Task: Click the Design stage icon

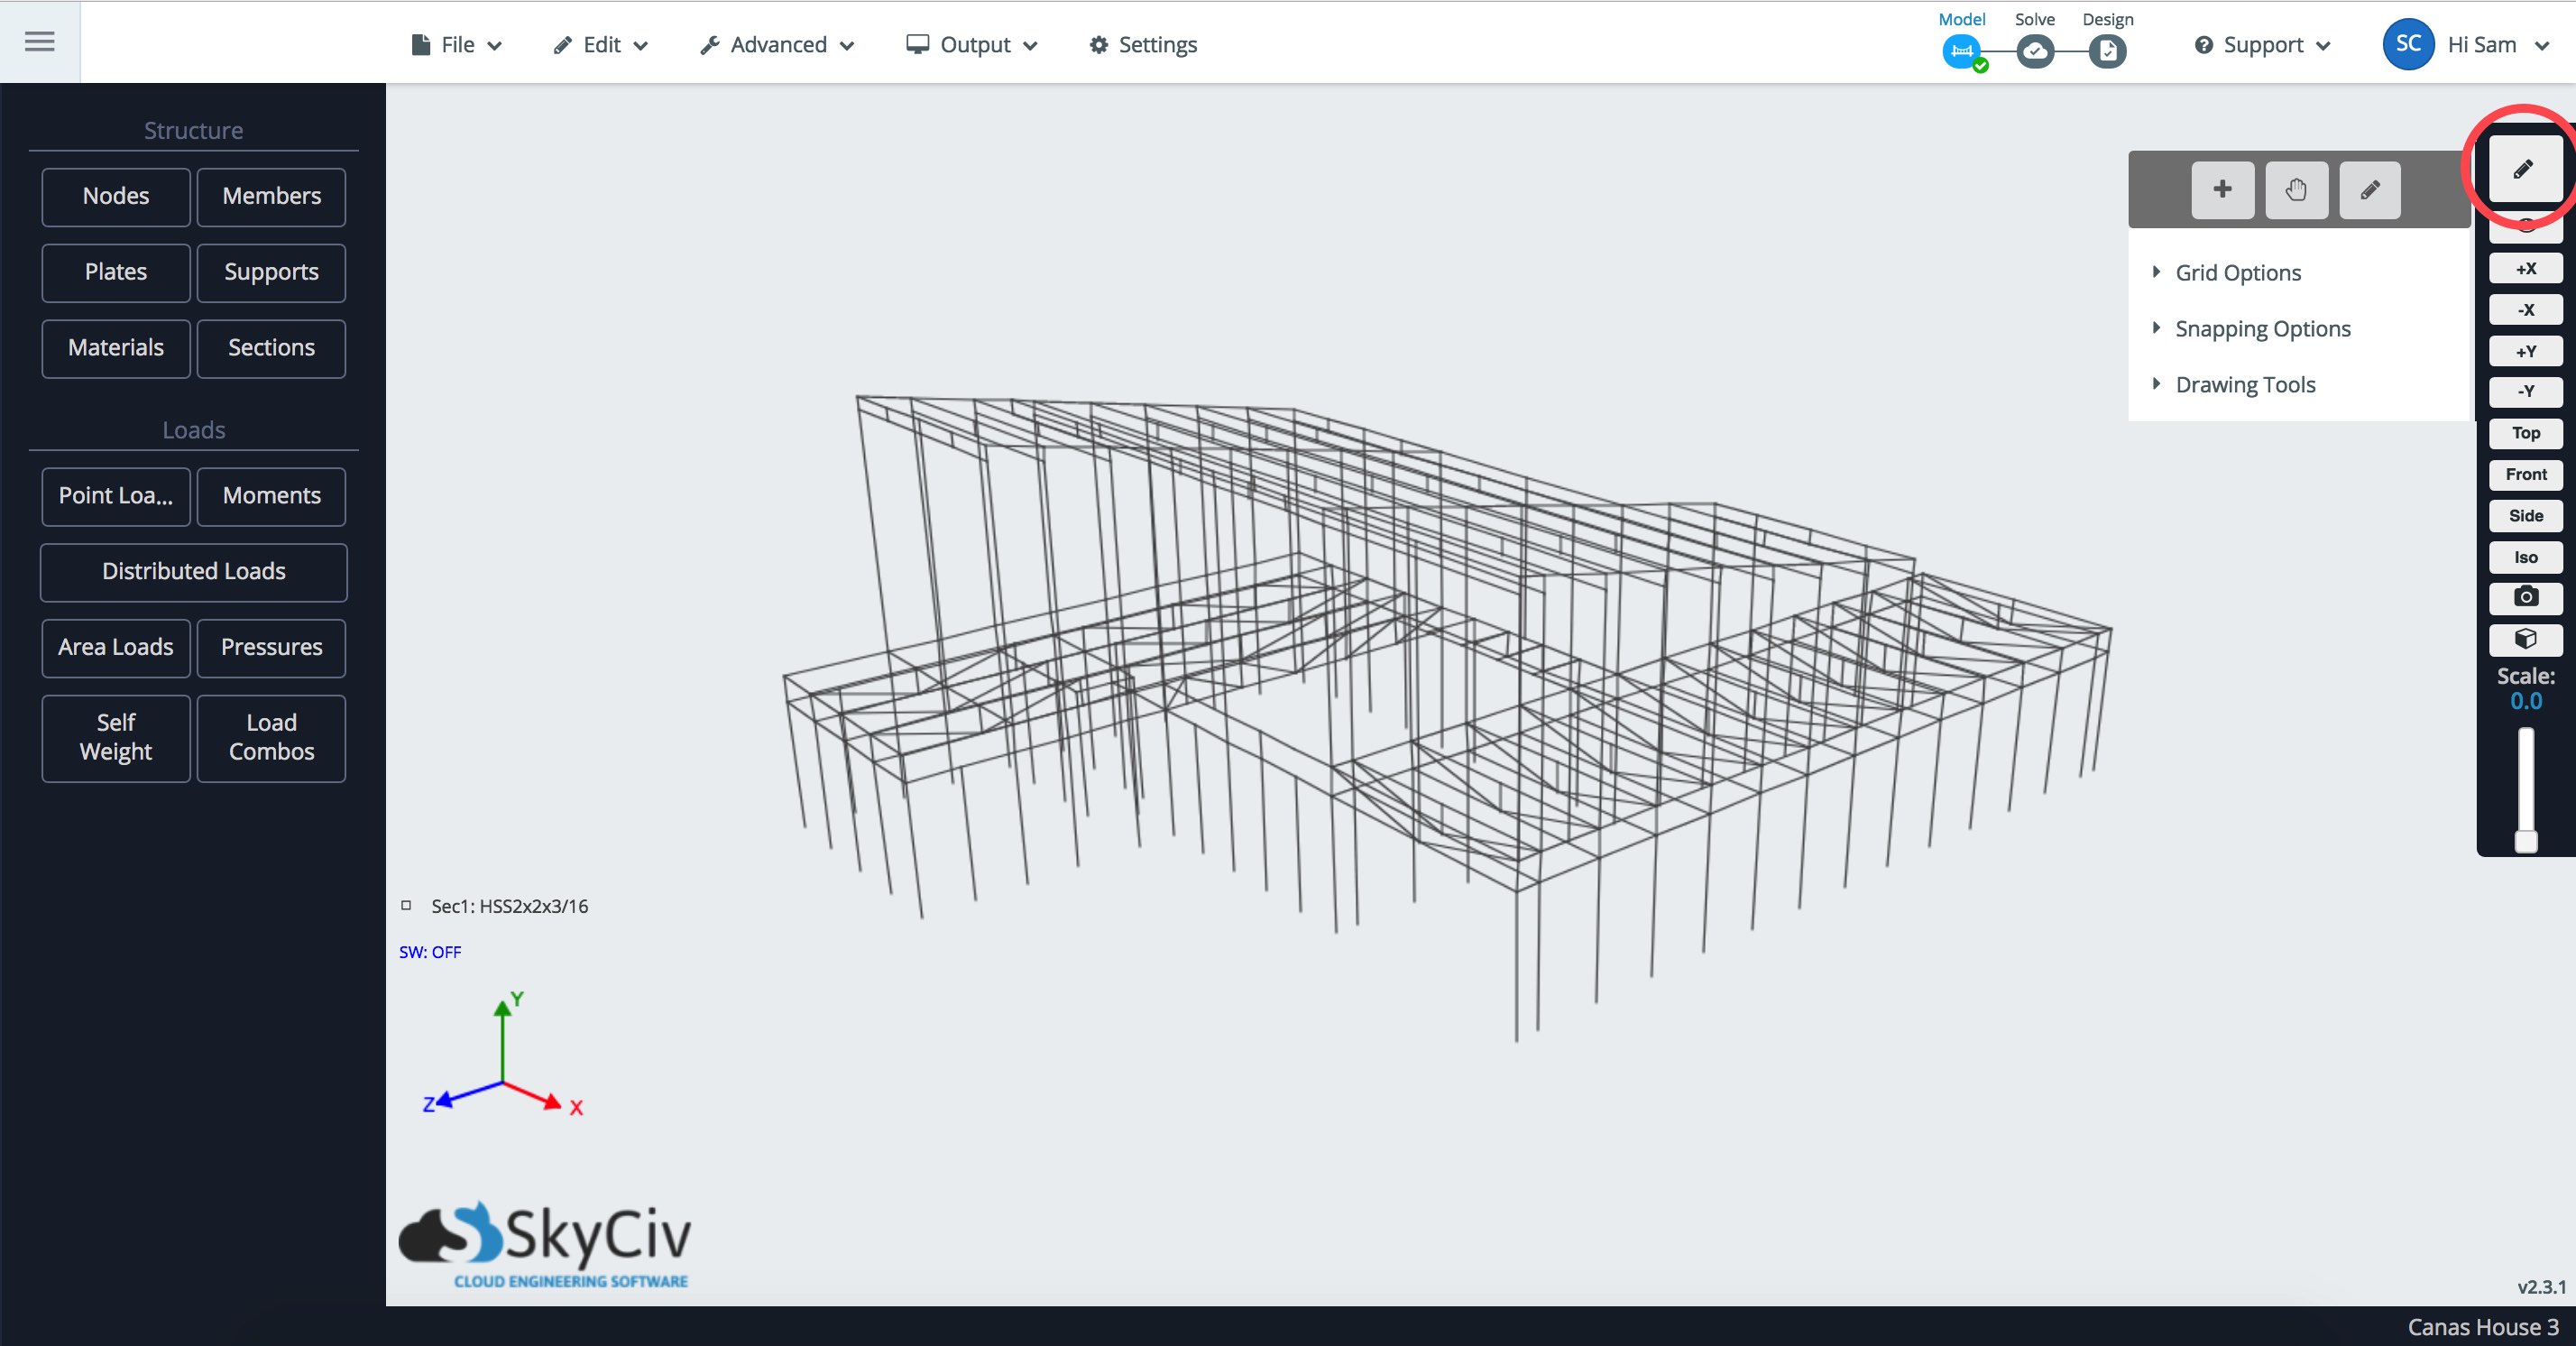Action: click(2108, 51)
